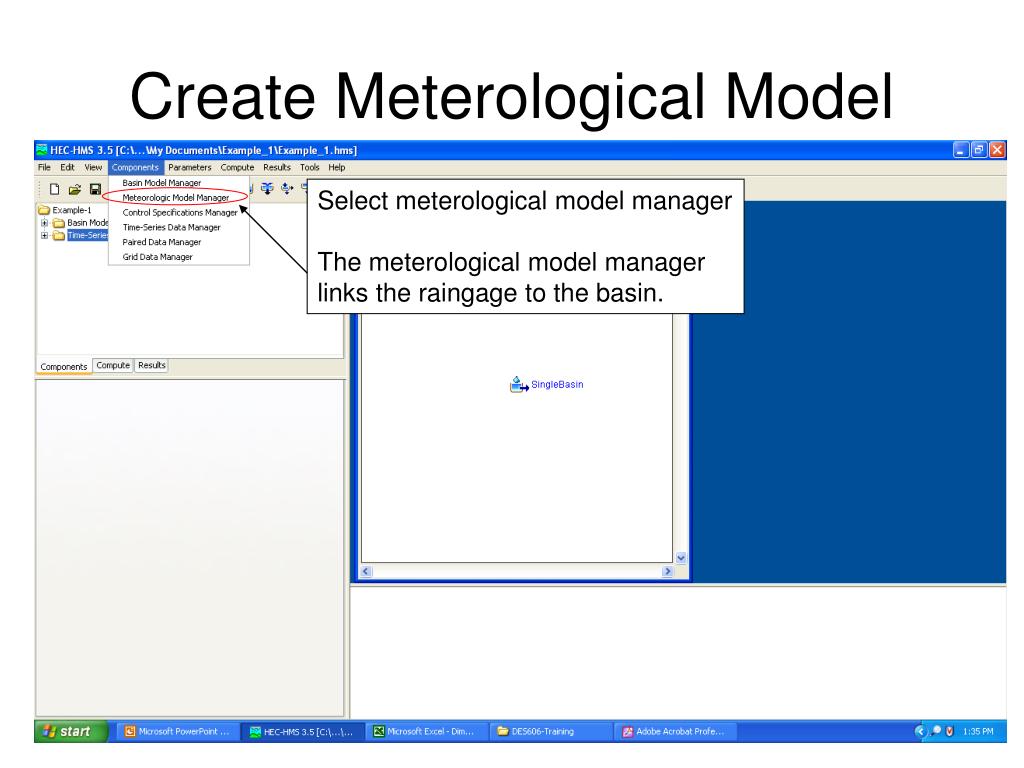Click the tray expand arrow icon
Image resolution: width=1024 pixels, height=768 pixels.
[921, 731]
